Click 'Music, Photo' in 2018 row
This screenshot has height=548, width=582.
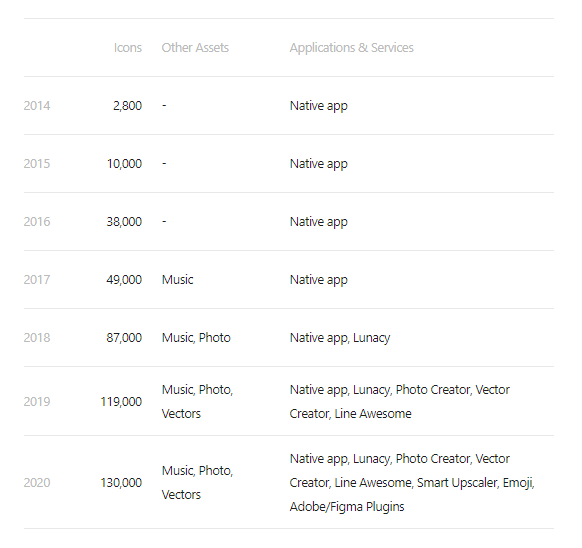click(196, 337)
